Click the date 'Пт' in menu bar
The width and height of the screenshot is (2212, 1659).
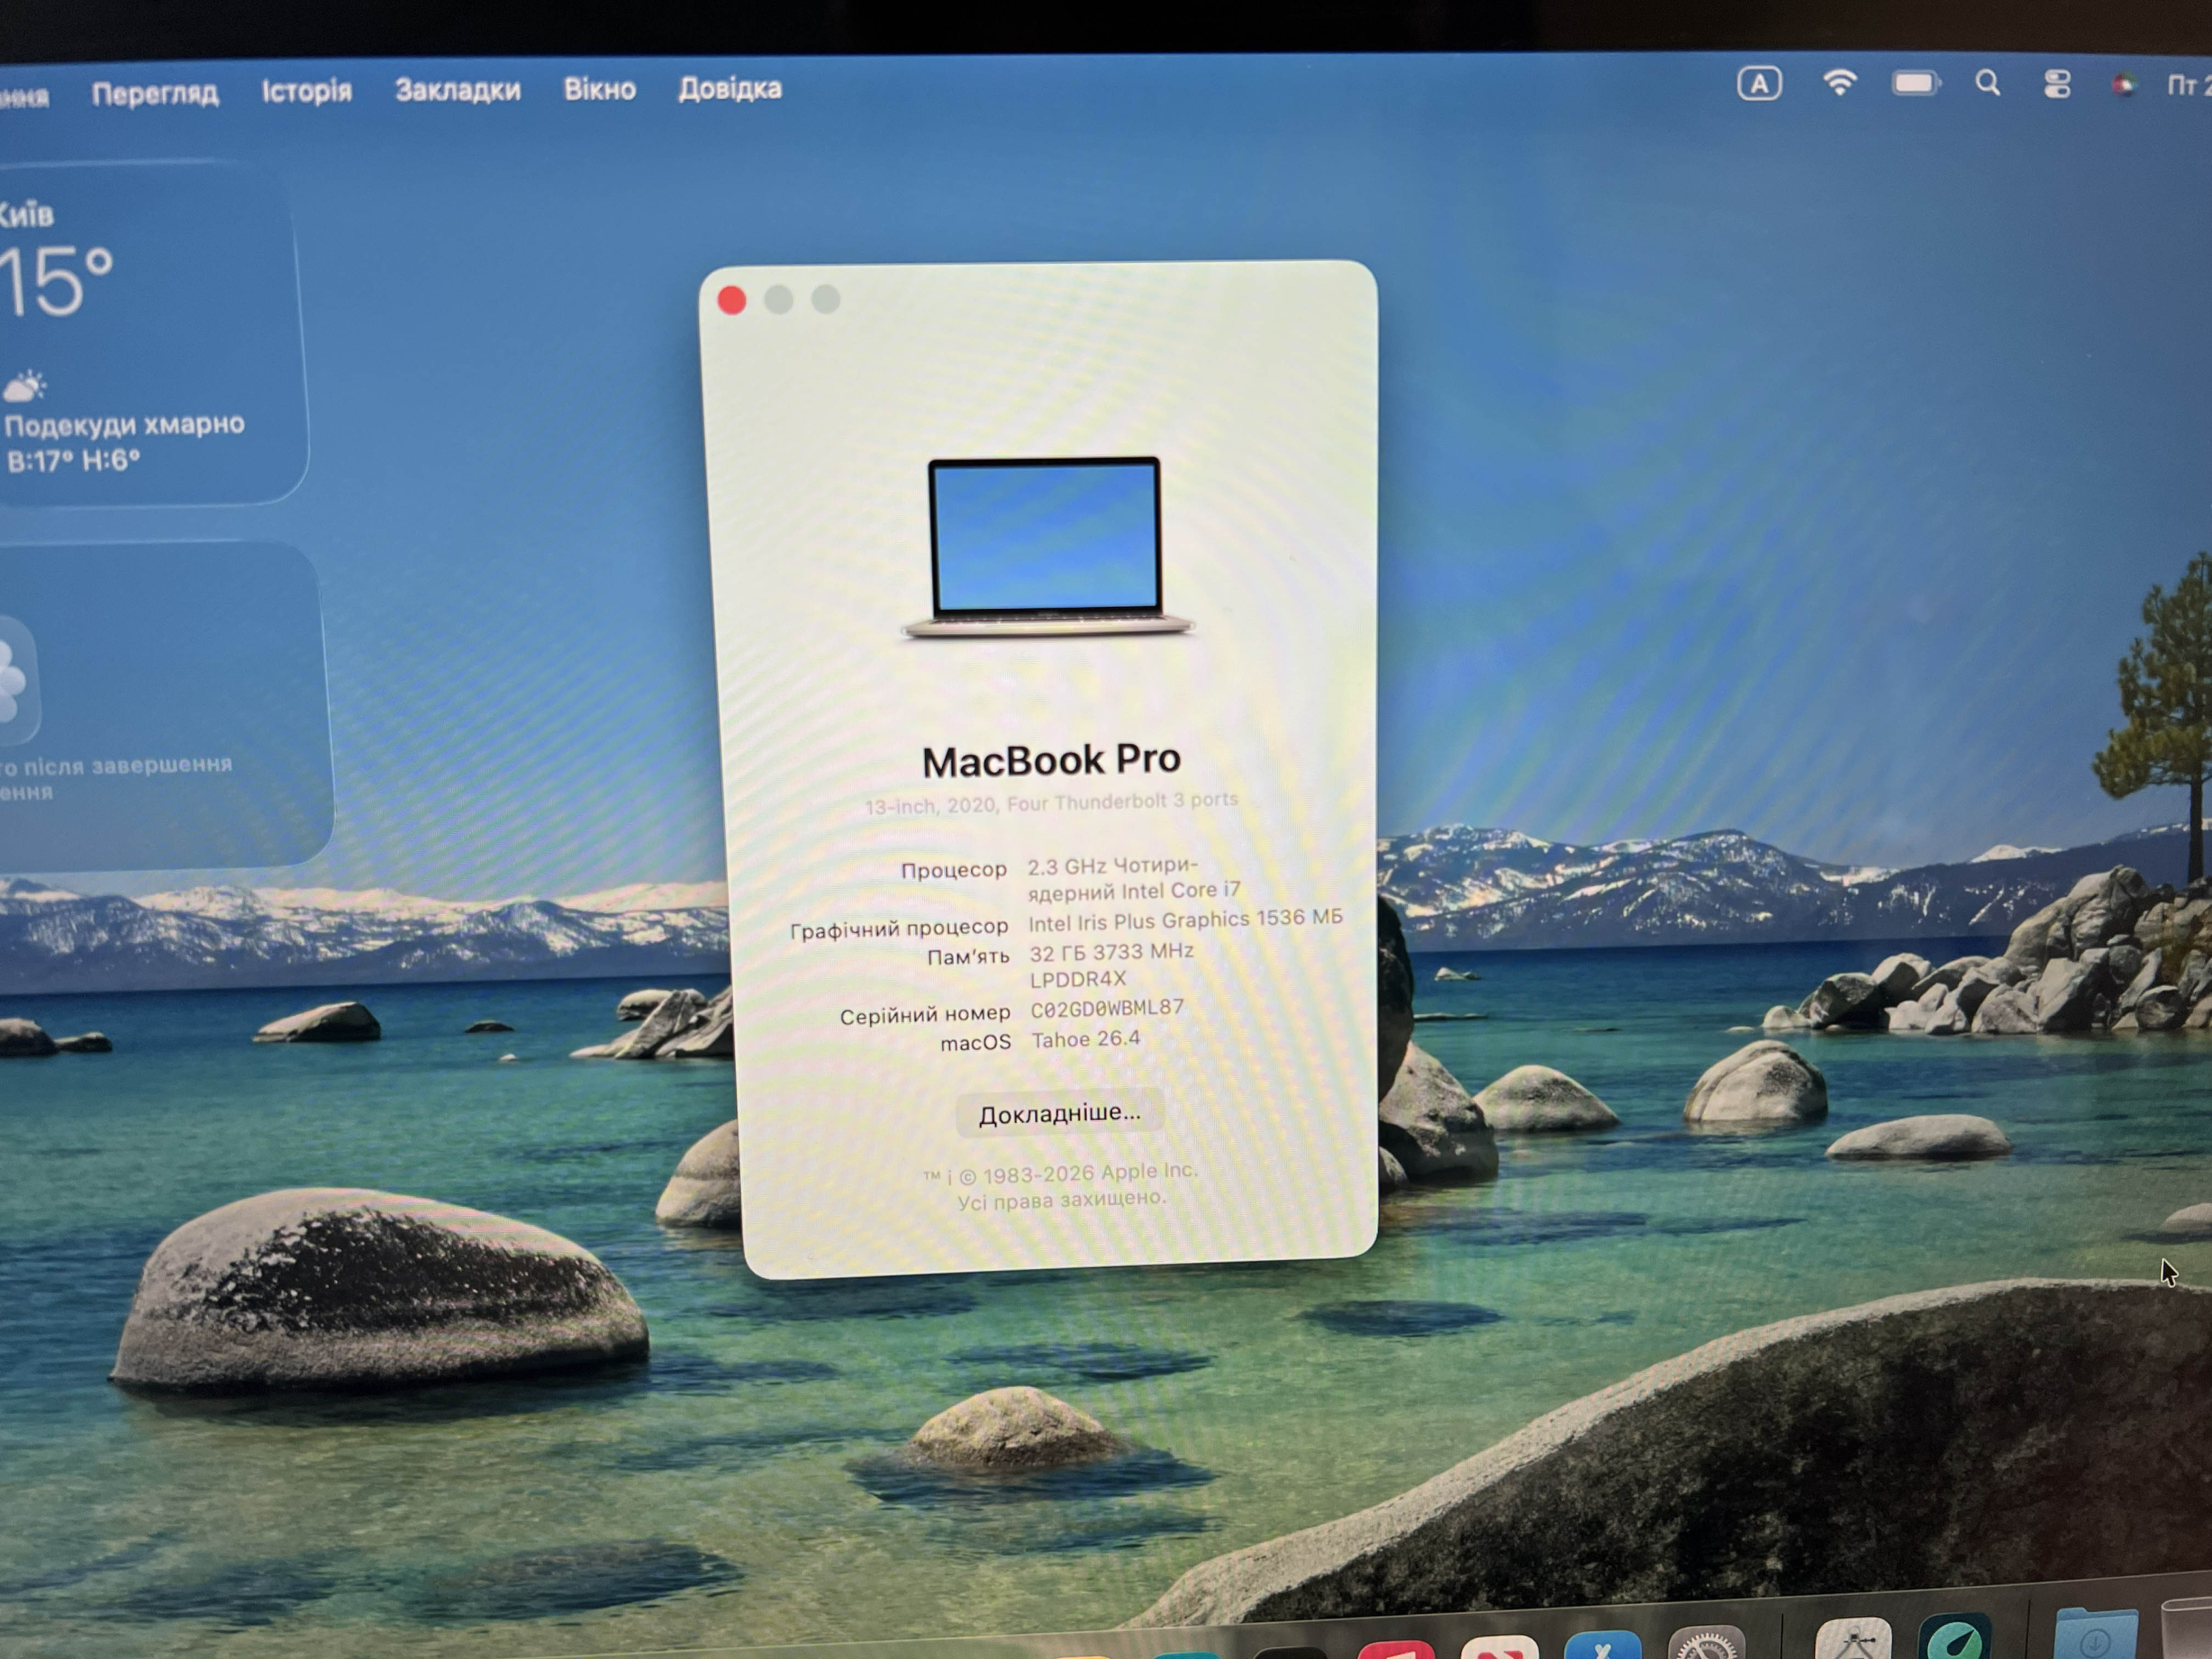pos(2188,86)
